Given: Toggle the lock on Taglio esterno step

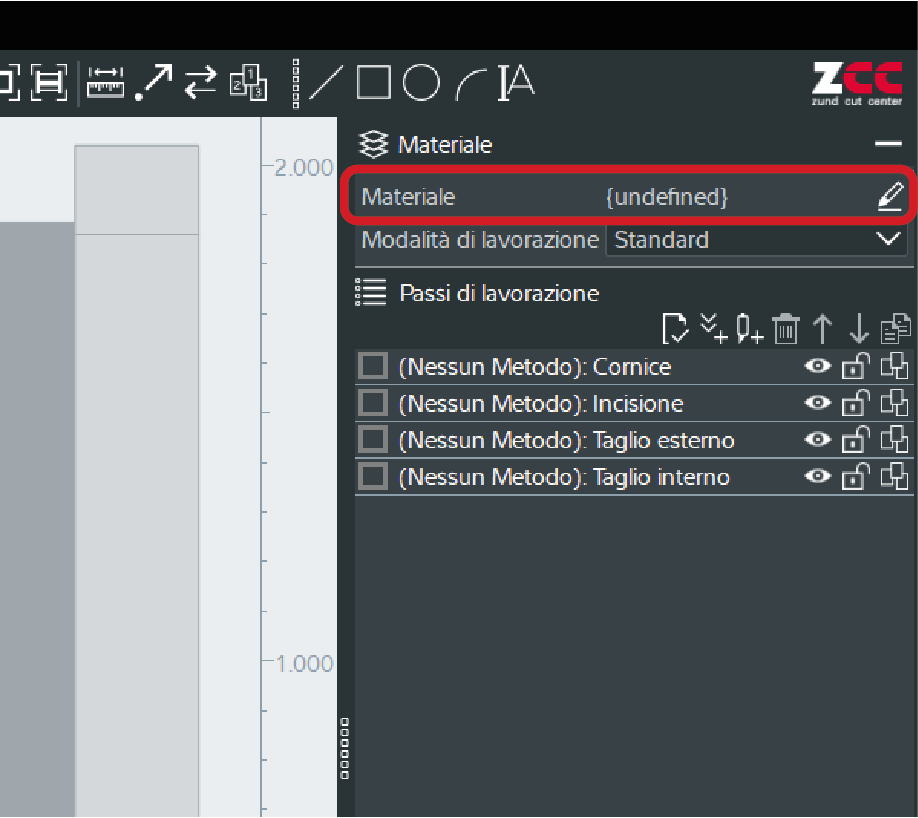Looking at the screenshot, I should (x=855, y=440).
